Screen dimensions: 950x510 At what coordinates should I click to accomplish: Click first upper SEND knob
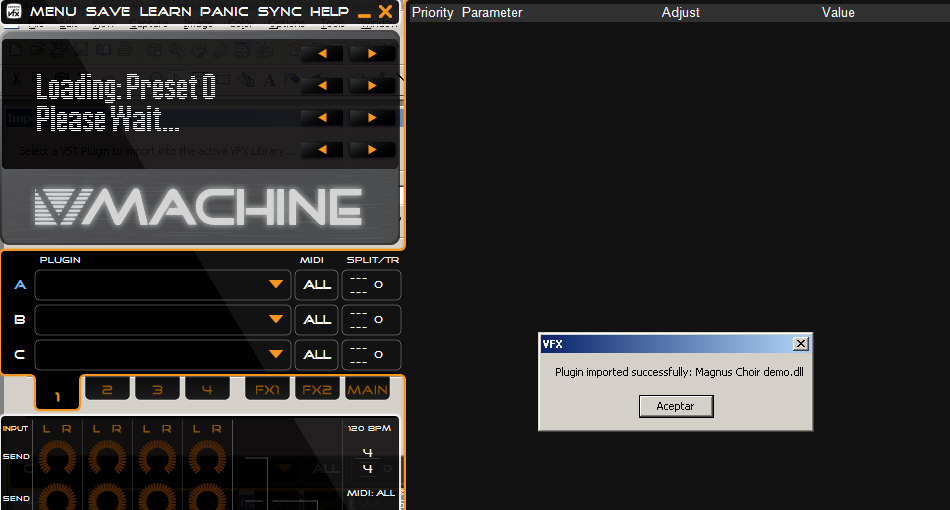click(x=58, y=458)
